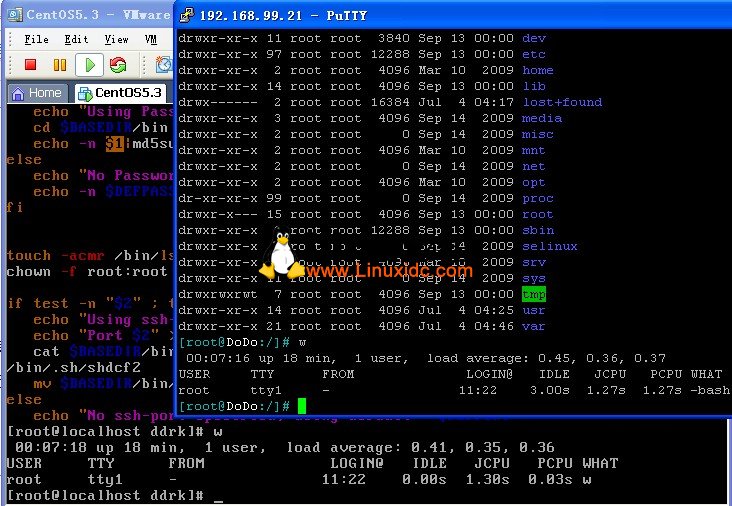Click the '3.00s' idle value in PuTTY

coord(549,390)
